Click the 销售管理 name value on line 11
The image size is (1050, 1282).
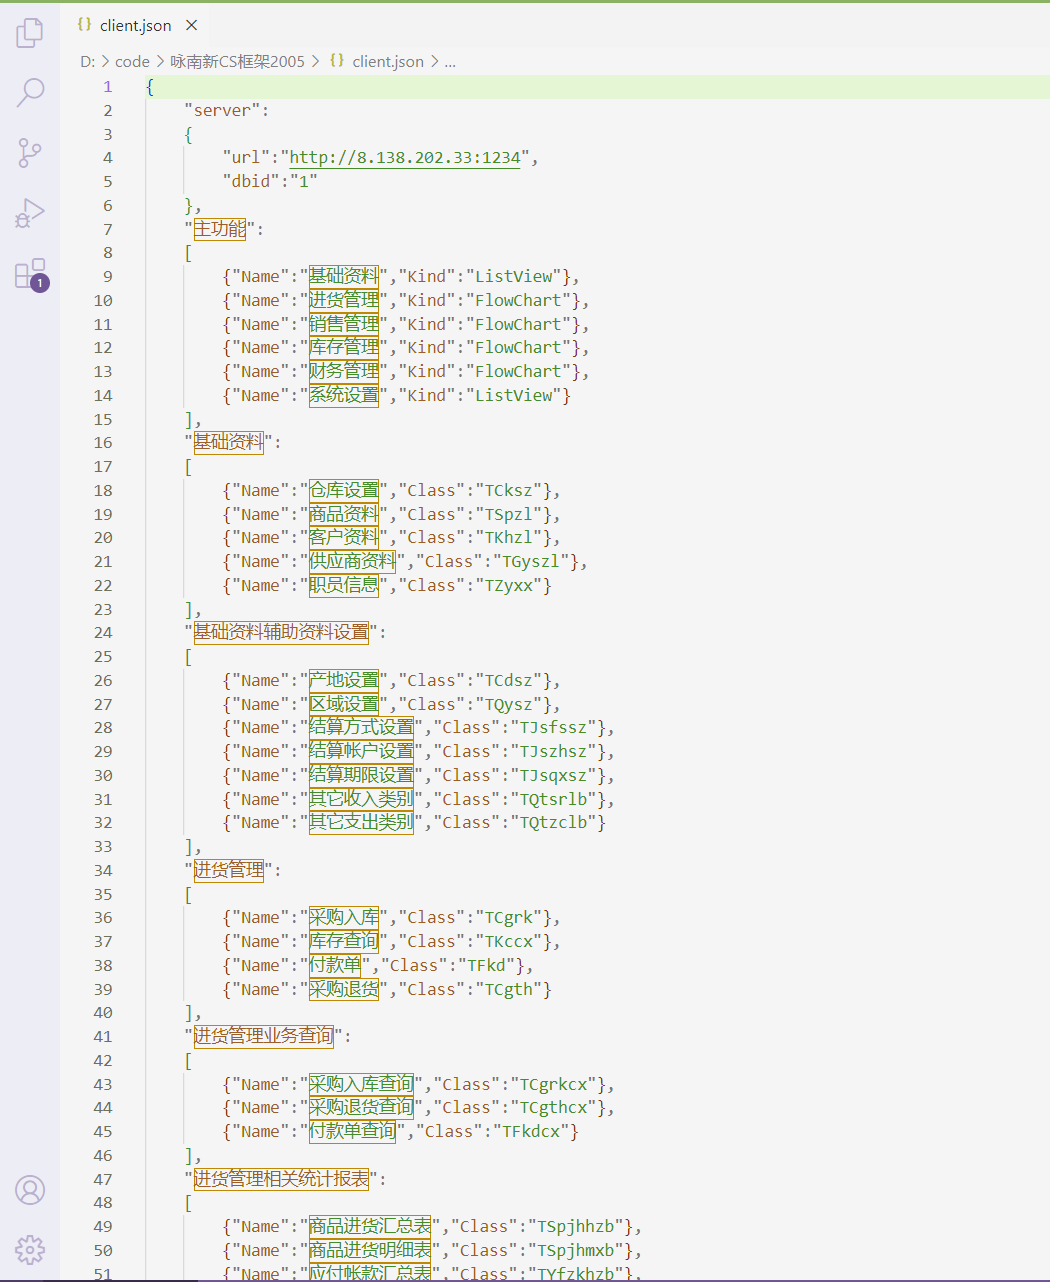point(344,324)
